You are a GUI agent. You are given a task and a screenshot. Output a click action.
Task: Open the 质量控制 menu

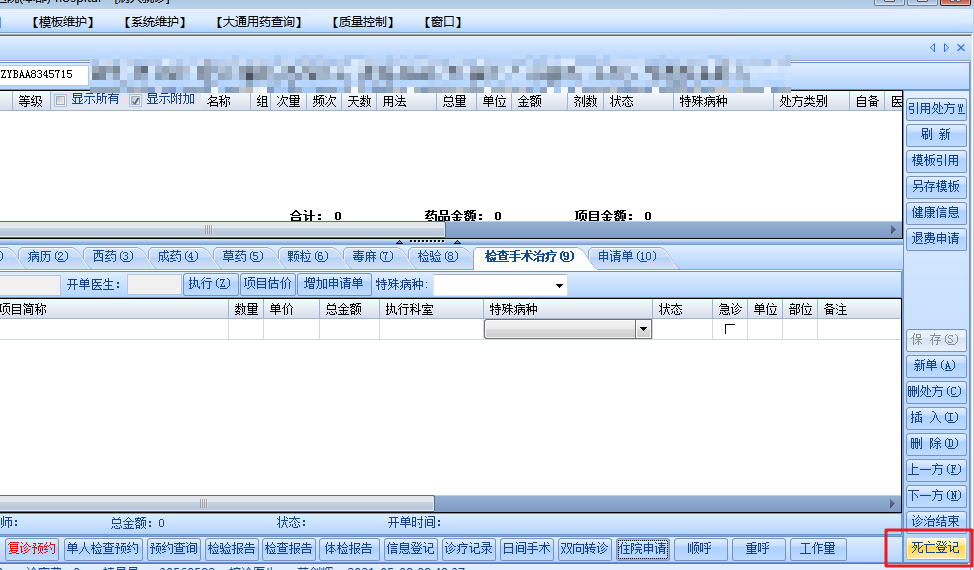coord(363,22)
